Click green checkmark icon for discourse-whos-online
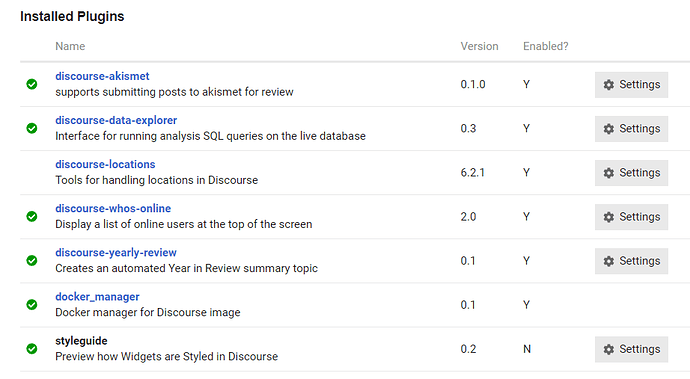The height and width of the screenshot is (379, 690). [x=32, y=216]
